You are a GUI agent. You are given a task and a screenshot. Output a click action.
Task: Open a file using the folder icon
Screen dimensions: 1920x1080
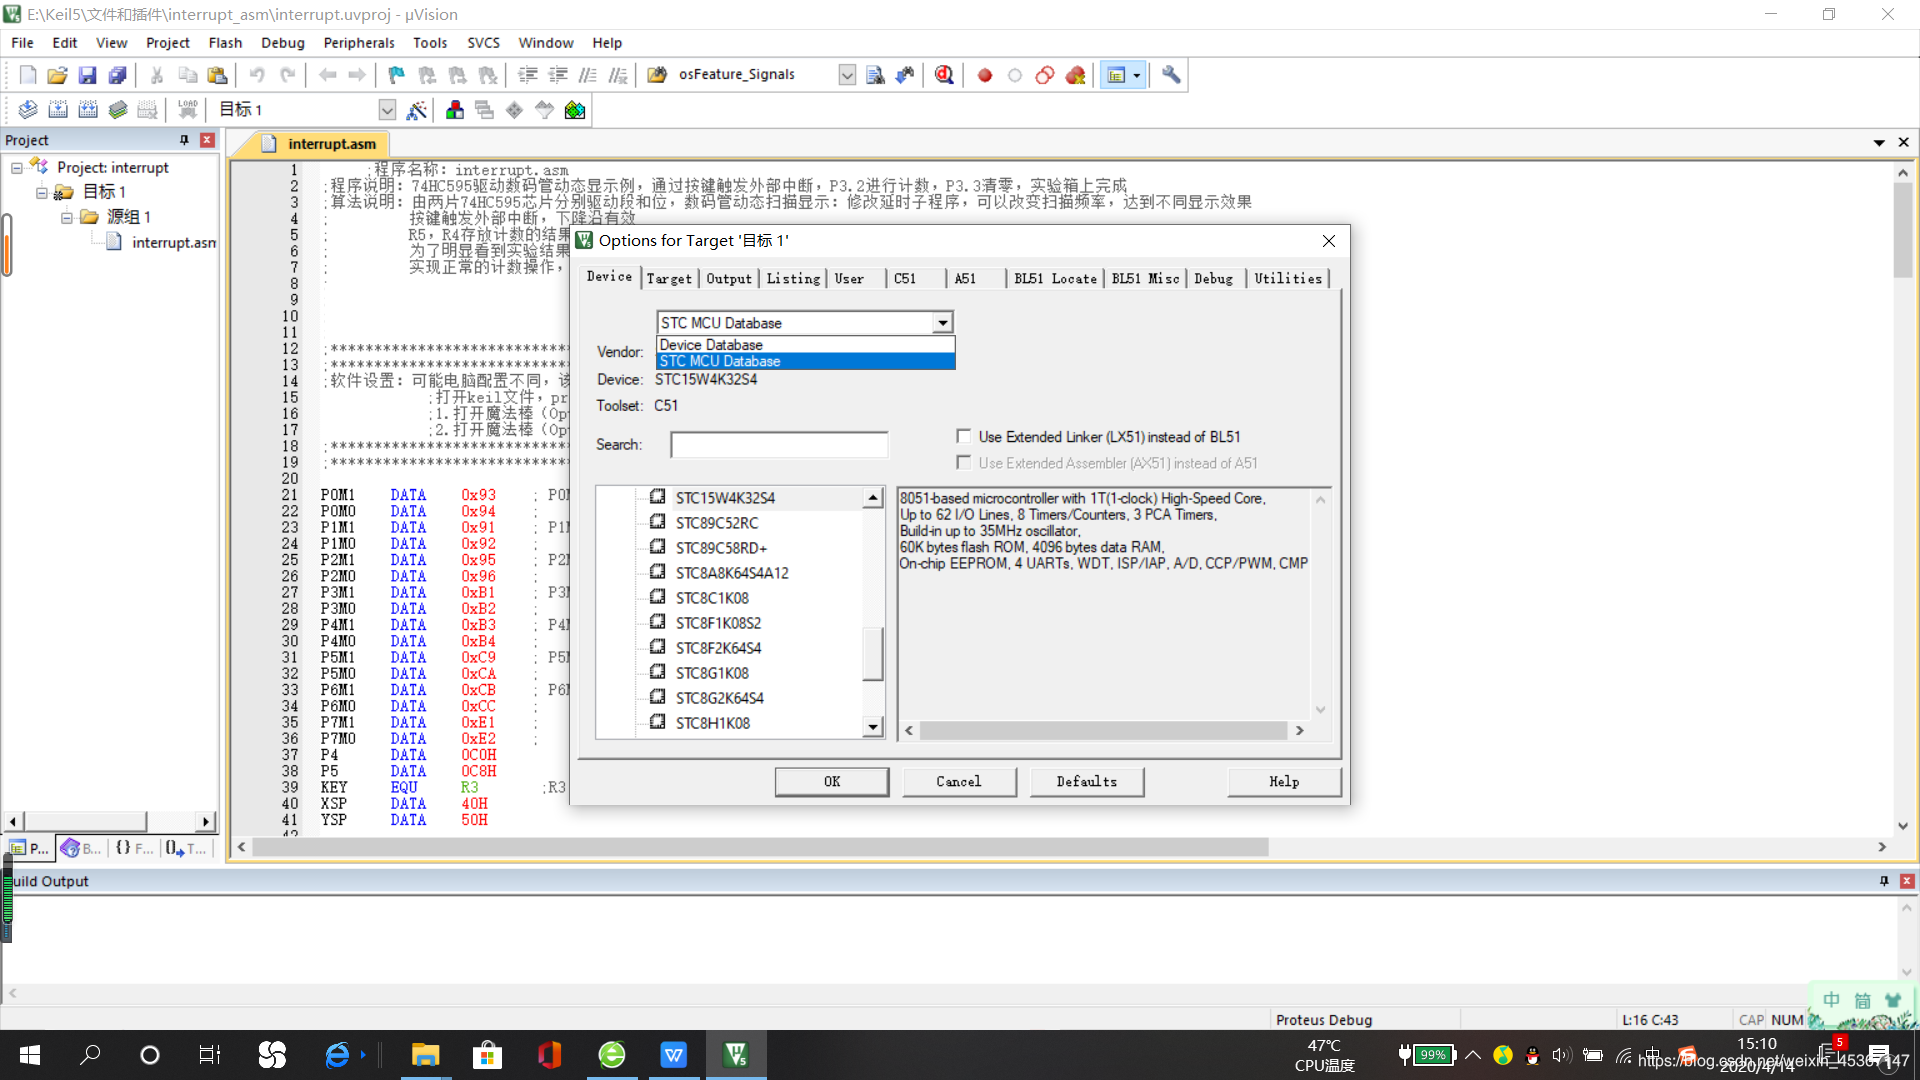[58, 75]
